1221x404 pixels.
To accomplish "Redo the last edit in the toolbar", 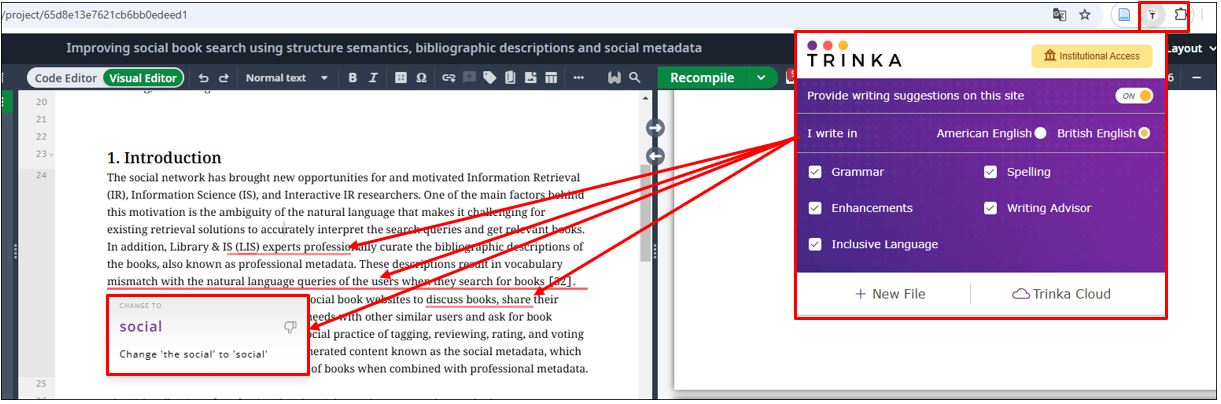I will pyautogui.click(x=224, y=78).
